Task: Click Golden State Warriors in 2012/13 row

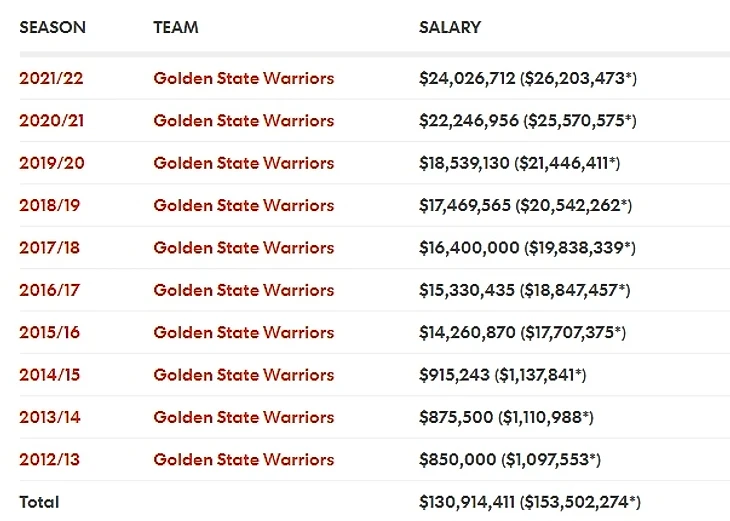Action: pos(243,459)
